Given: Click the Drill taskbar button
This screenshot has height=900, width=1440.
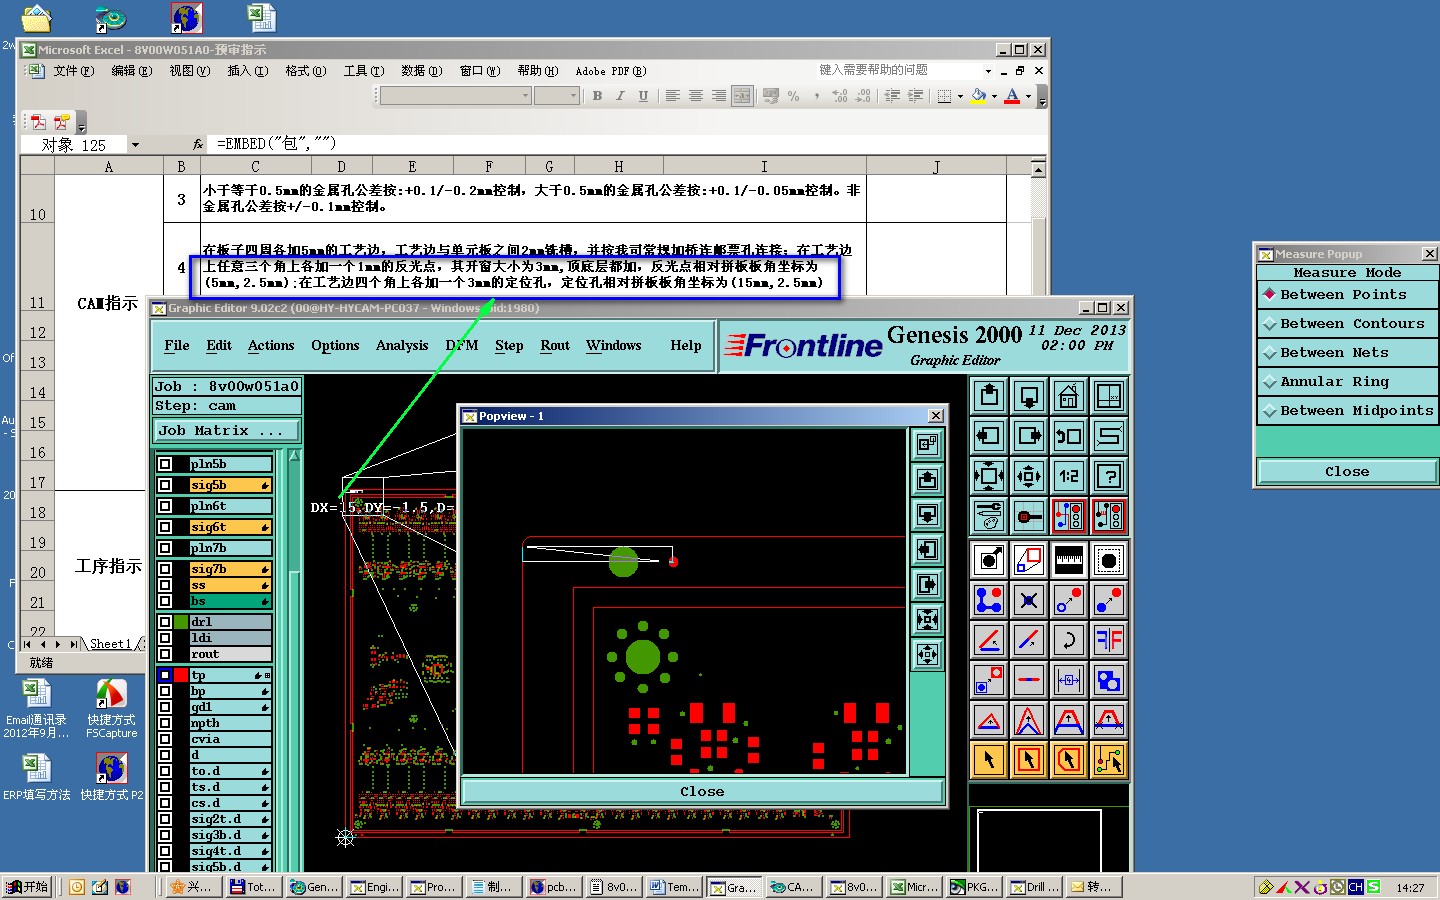Looking at the screenshot, I should pos(1035,887).
